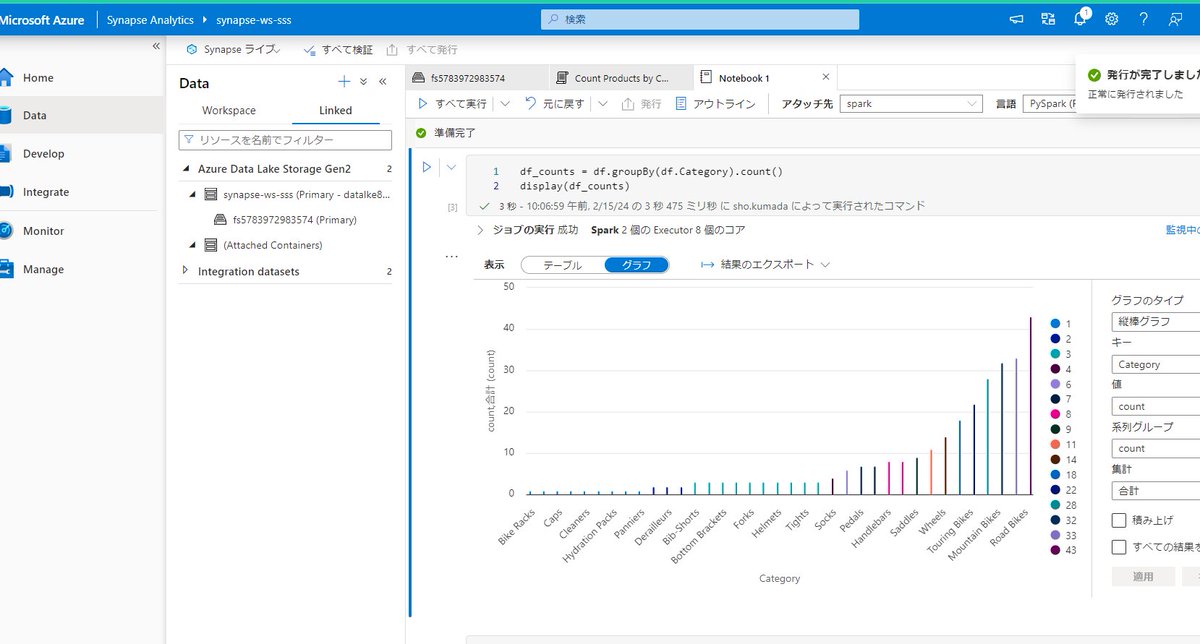The height and width of the screenshot is (644, 1200).
Task: Click 発行 publish in notebook toolbar
Action: tap(641, 104)
